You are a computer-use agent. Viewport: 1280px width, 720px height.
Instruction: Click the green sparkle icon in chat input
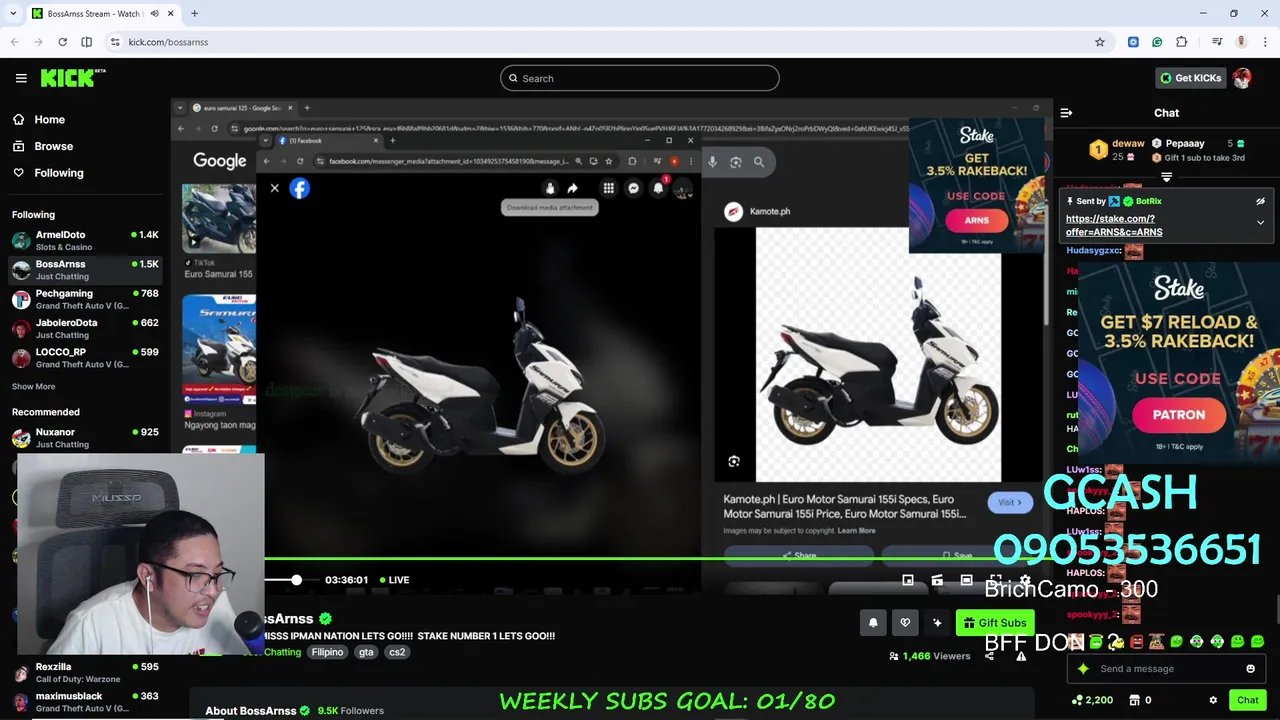[1083, 669]
